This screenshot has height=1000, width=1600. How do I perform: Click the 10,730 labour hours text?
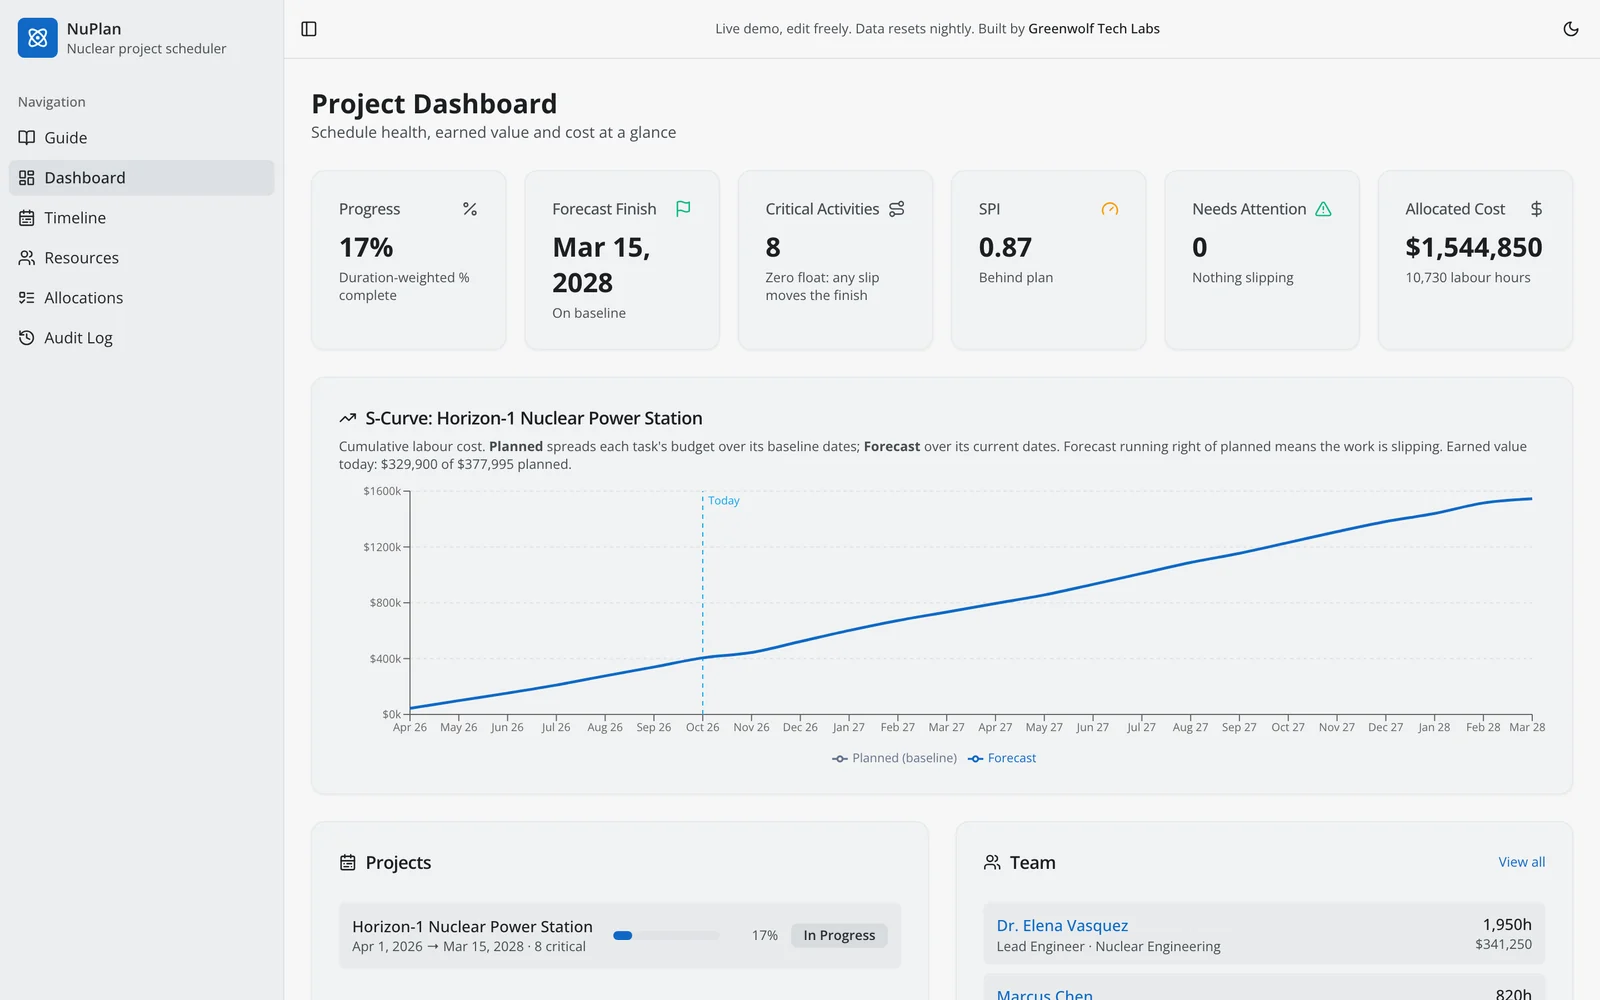1468,278
